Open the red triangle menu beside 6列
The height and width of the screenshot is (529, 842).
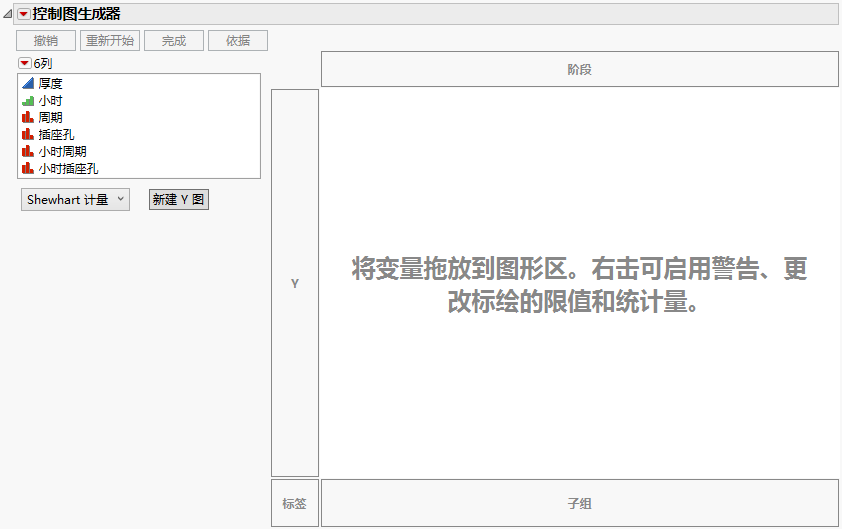tap(24, 63)
